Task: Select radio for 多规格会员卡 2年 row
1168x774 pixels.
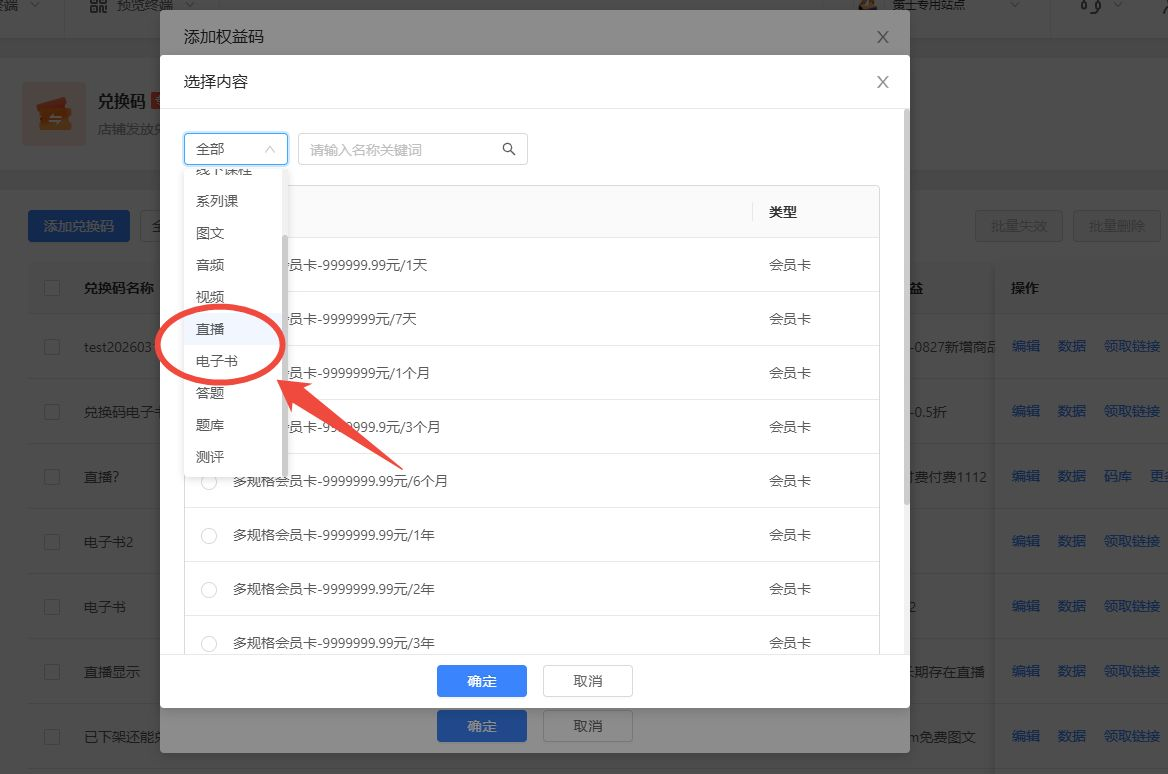Action: coord(209,590)
